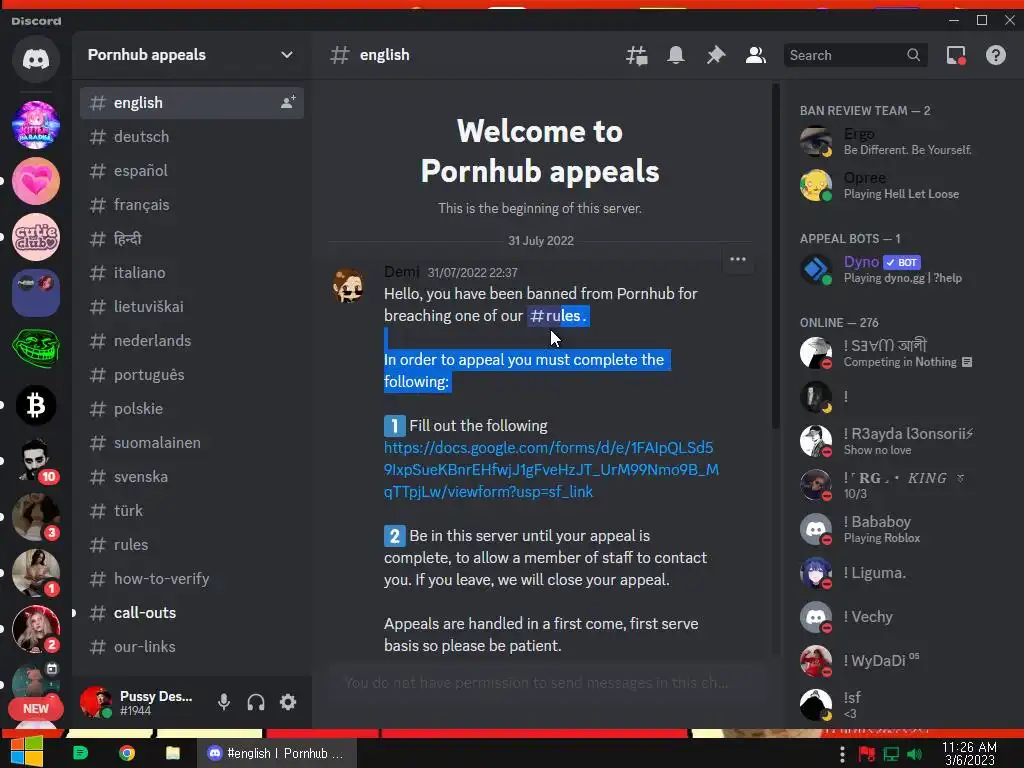Open the Google Forms appeal link
The height and width of the screenshot is (768, 1024).
(551, 470)
